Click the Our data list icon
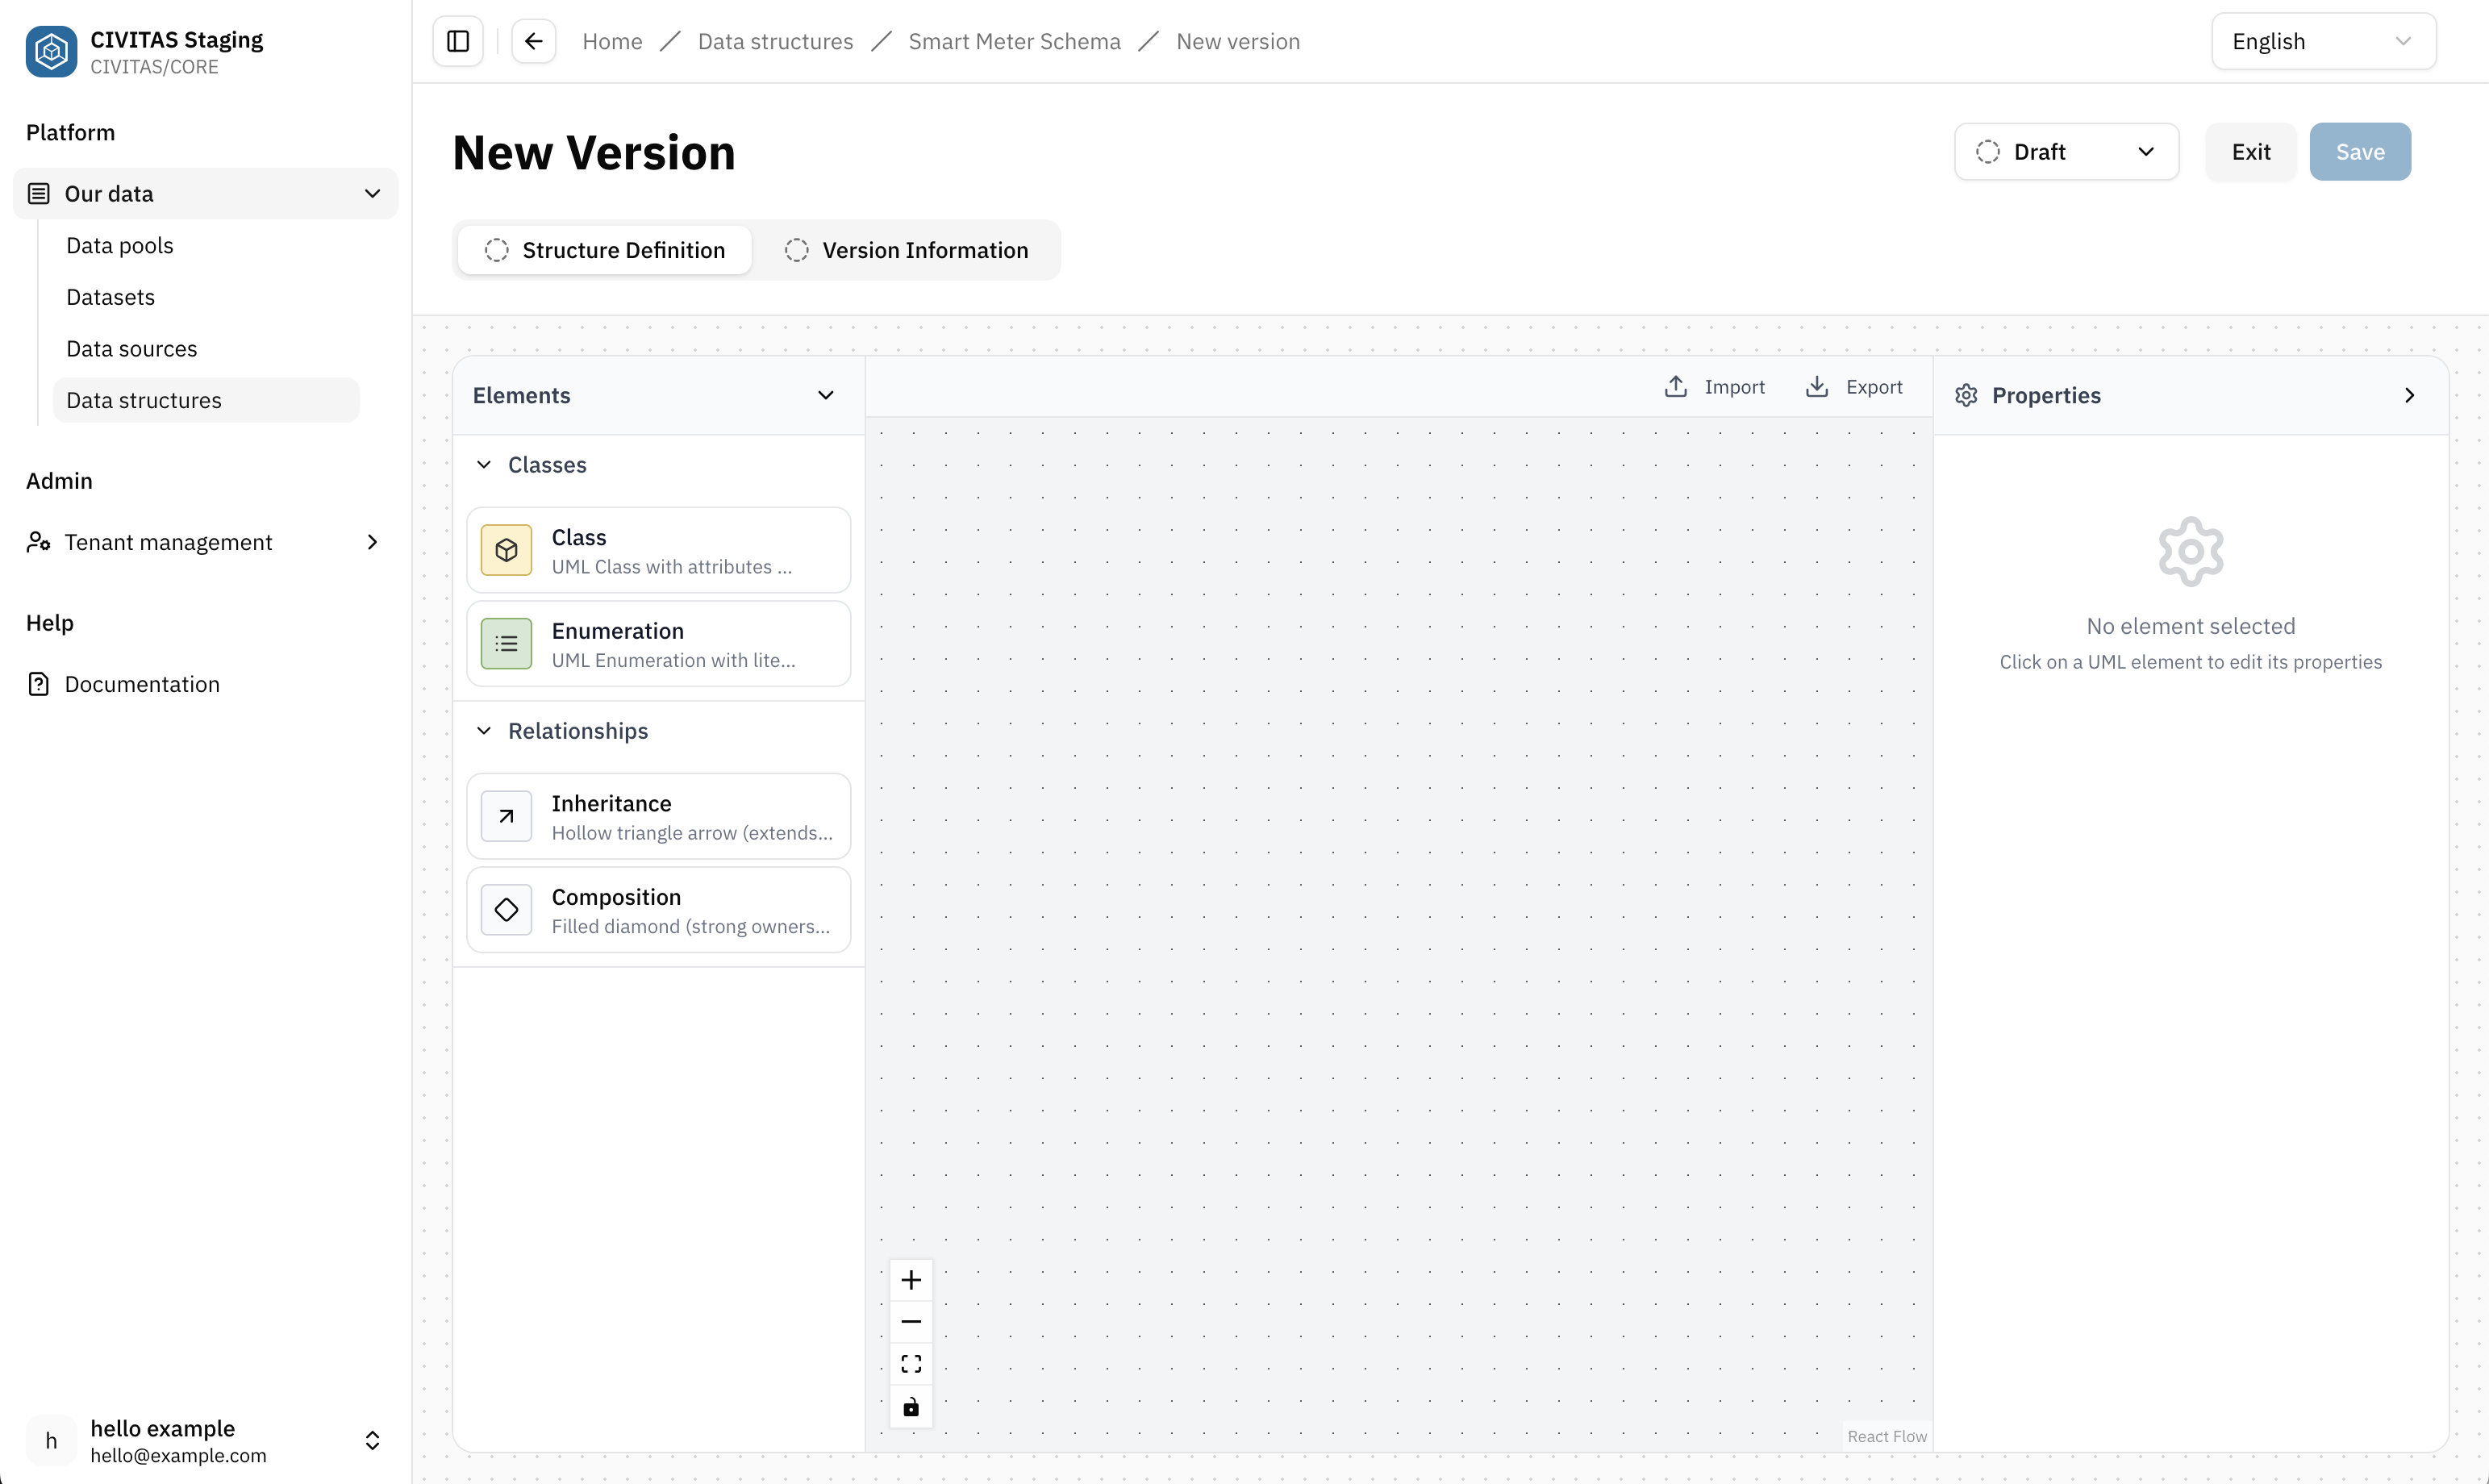The image size is (2489, 1484). (38, 193)
